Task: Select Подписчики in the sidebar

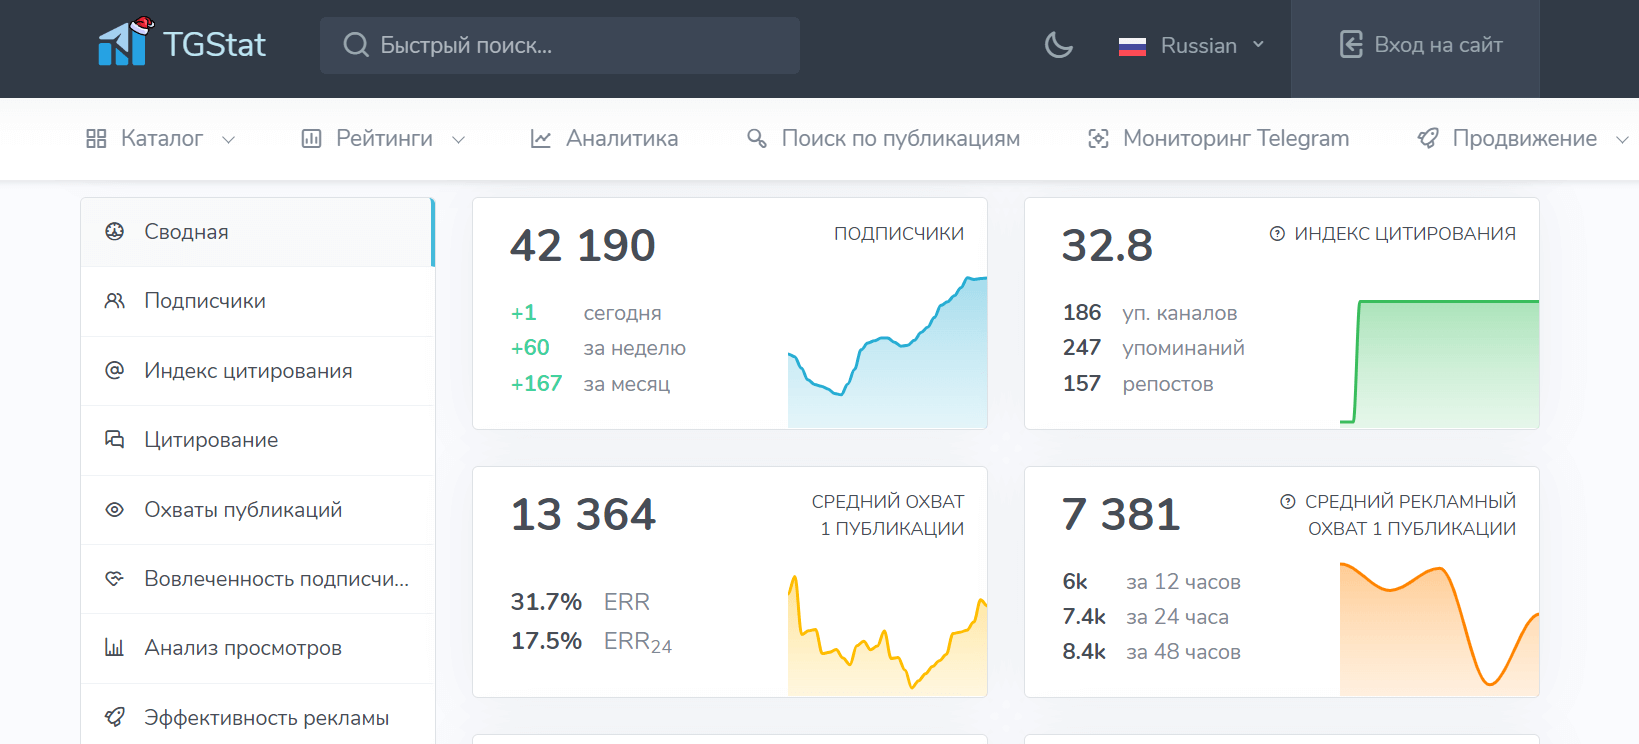Action: (258, 301)
